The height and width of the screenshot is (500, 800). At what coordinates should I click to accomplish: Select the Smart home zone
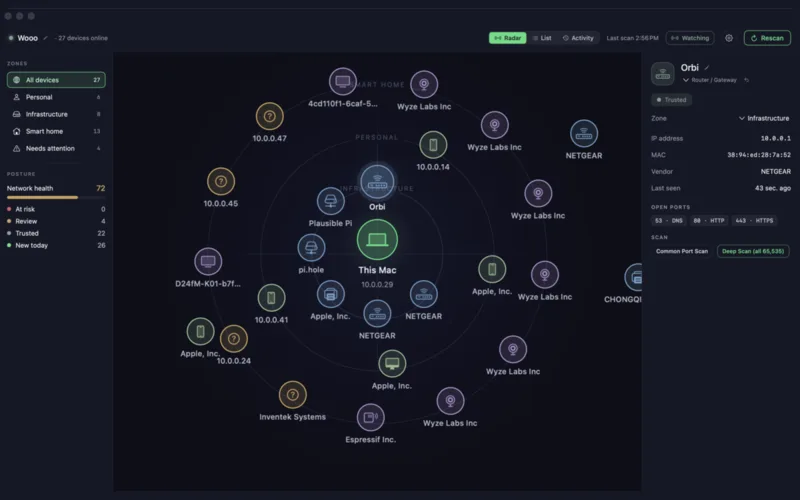(56, 131)
